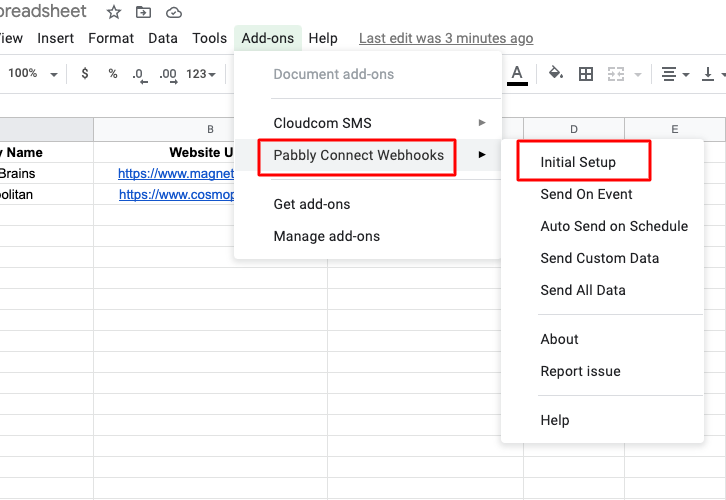Image resolution: width=726 pixels, height=500 pixels.
Task: Open the 100% zoom dropdown
Action: [33, 73]
